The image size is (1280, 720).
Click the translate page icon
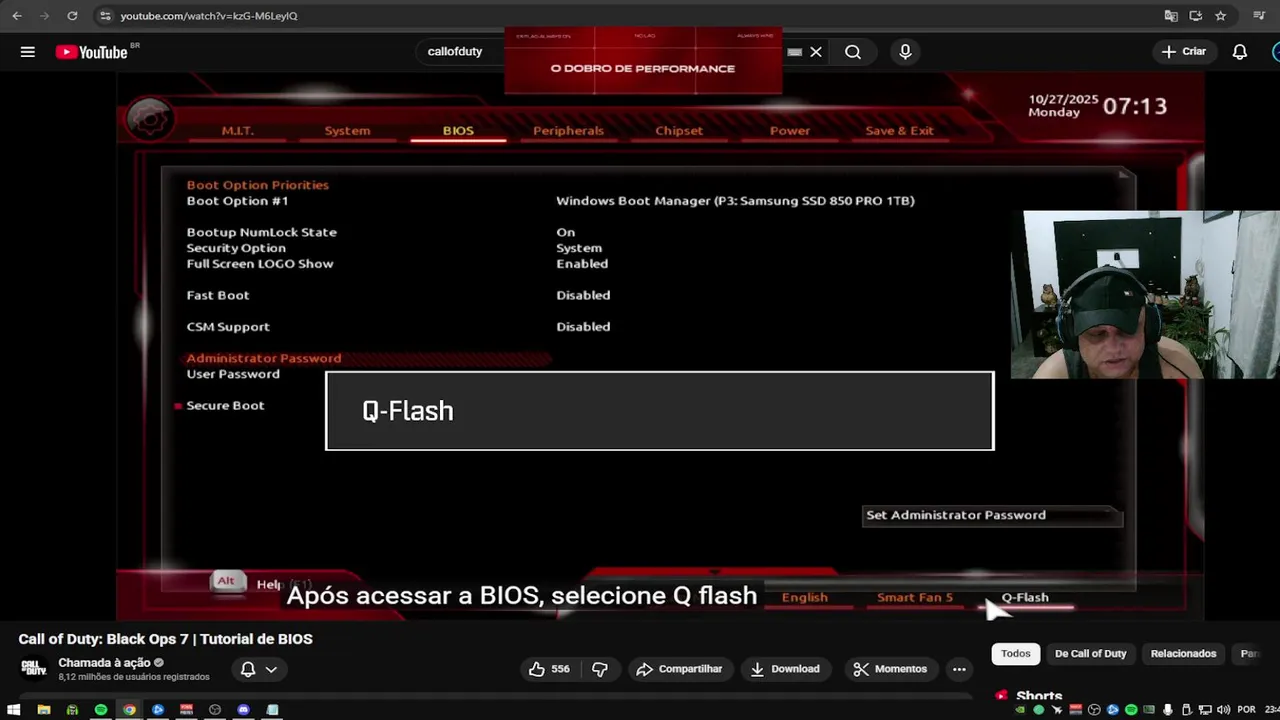(x=1171, y=16)
